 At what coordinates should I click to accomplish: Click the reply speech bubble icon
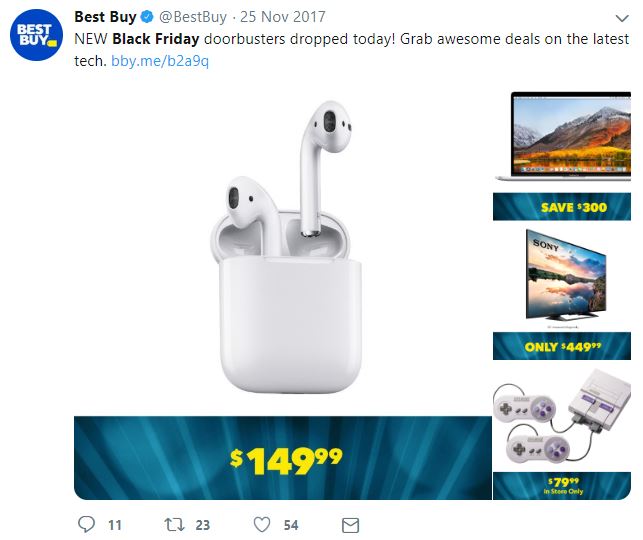pyautogui.click(x=86, y=524)
